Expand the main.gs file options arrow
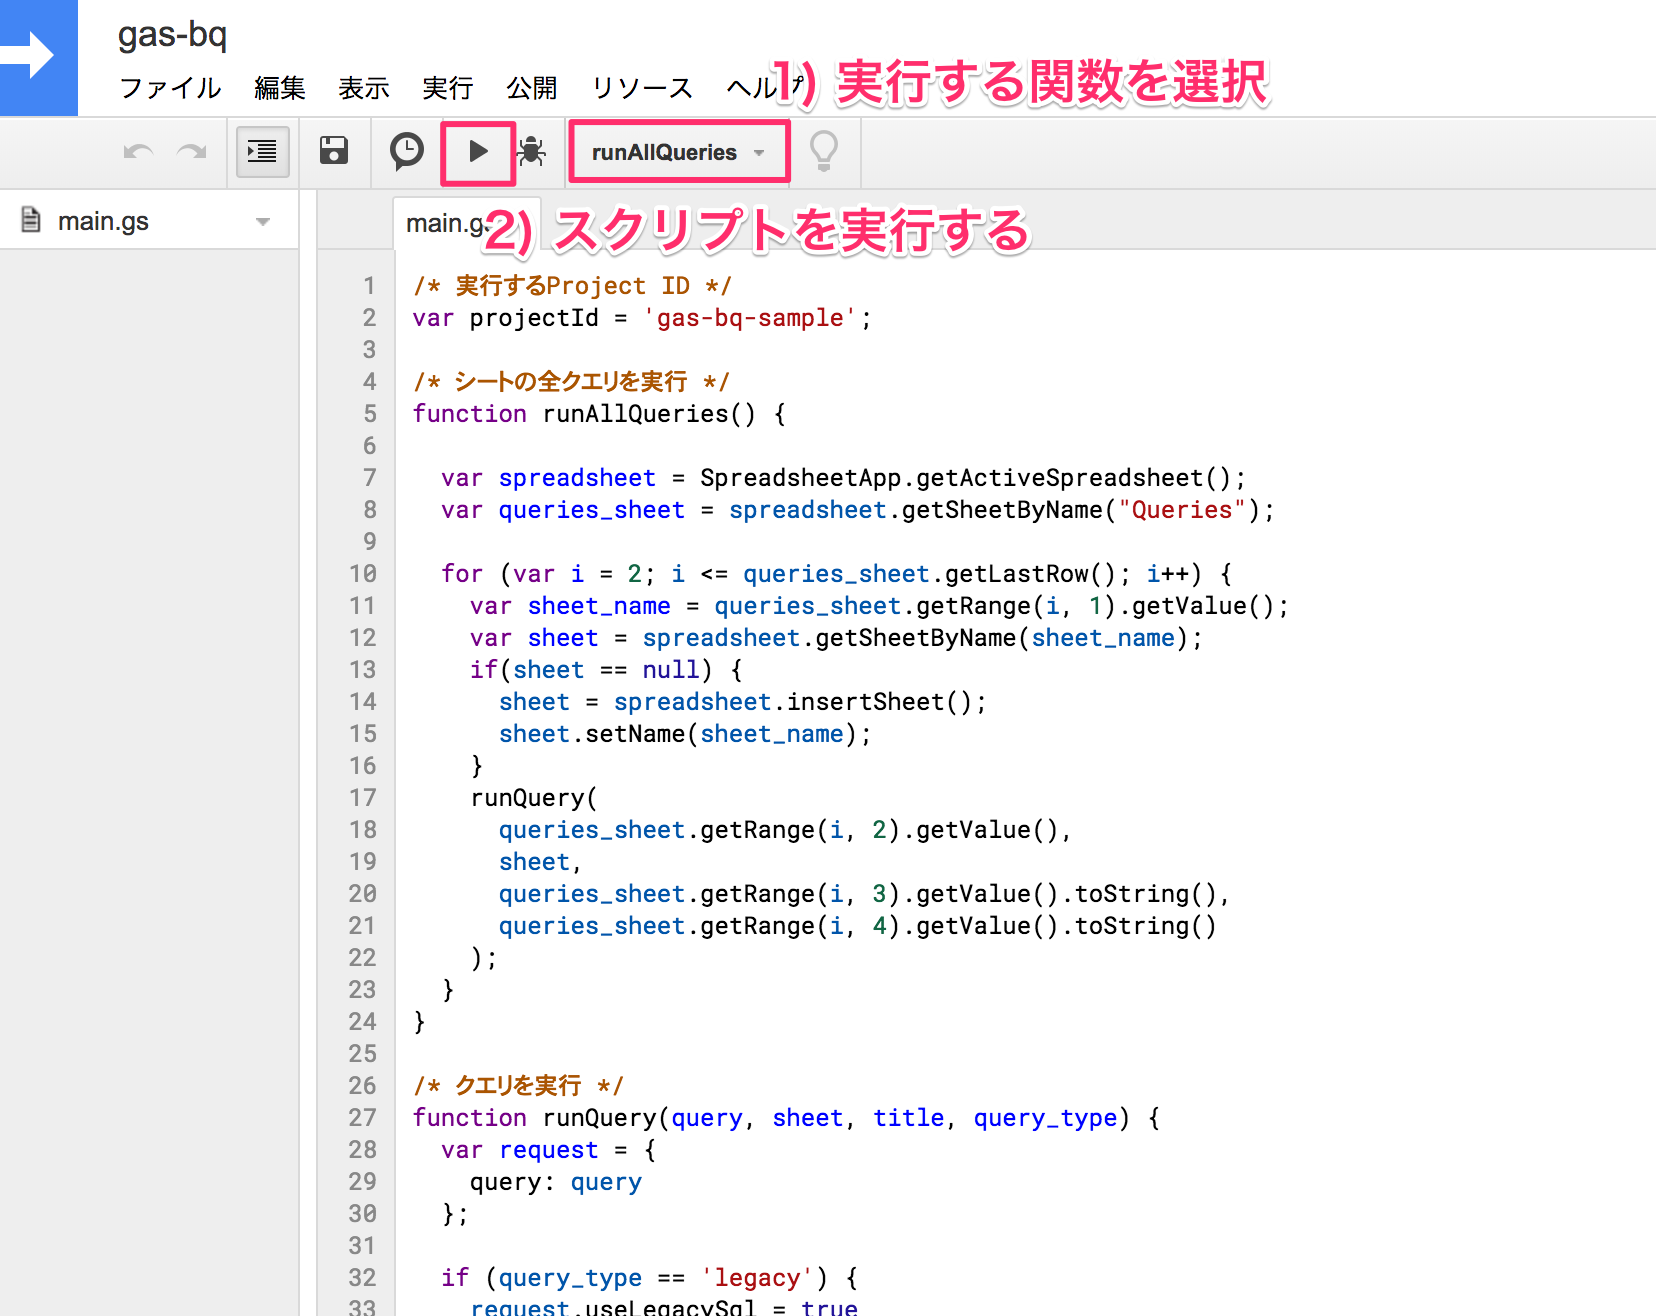The image size is (1656, 1316). click(x=263, y=222)
